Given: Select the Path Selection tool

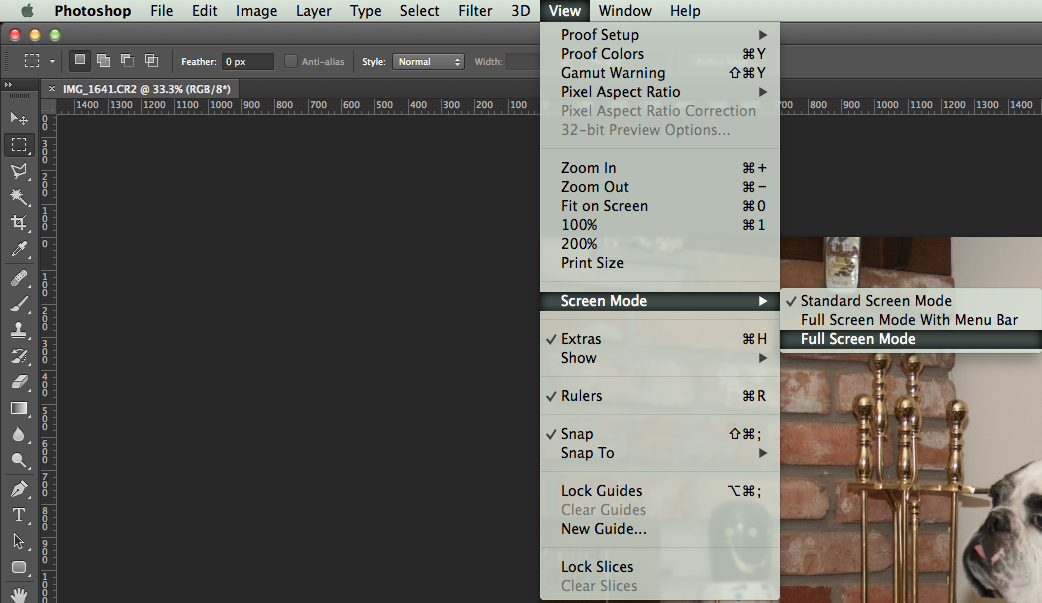Looking at the screenshot, I should point(19,541).
